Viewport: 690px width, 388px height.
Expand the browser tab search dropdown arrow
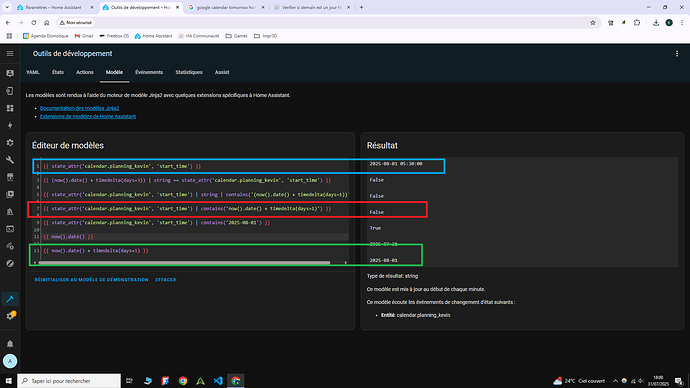[7, 7]
